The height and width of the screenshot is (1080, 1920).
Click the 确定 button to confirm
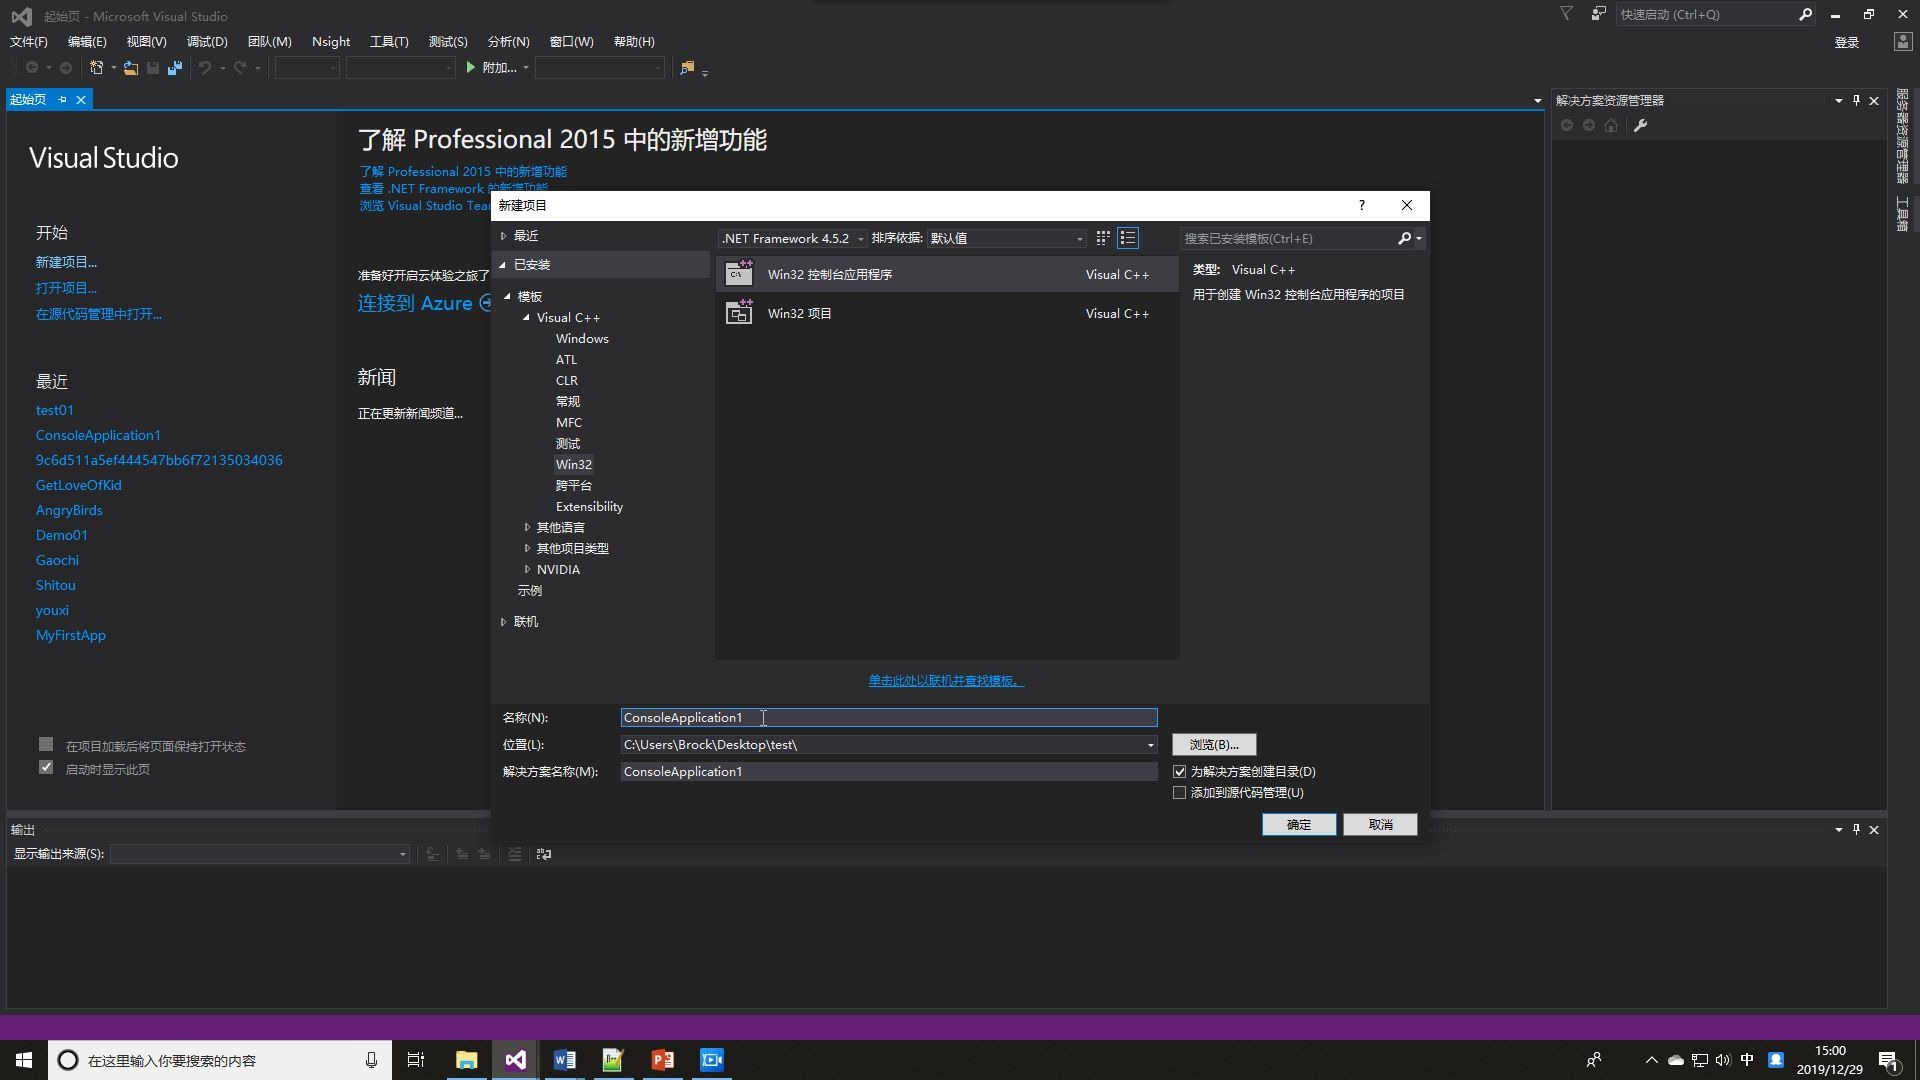1298,824
